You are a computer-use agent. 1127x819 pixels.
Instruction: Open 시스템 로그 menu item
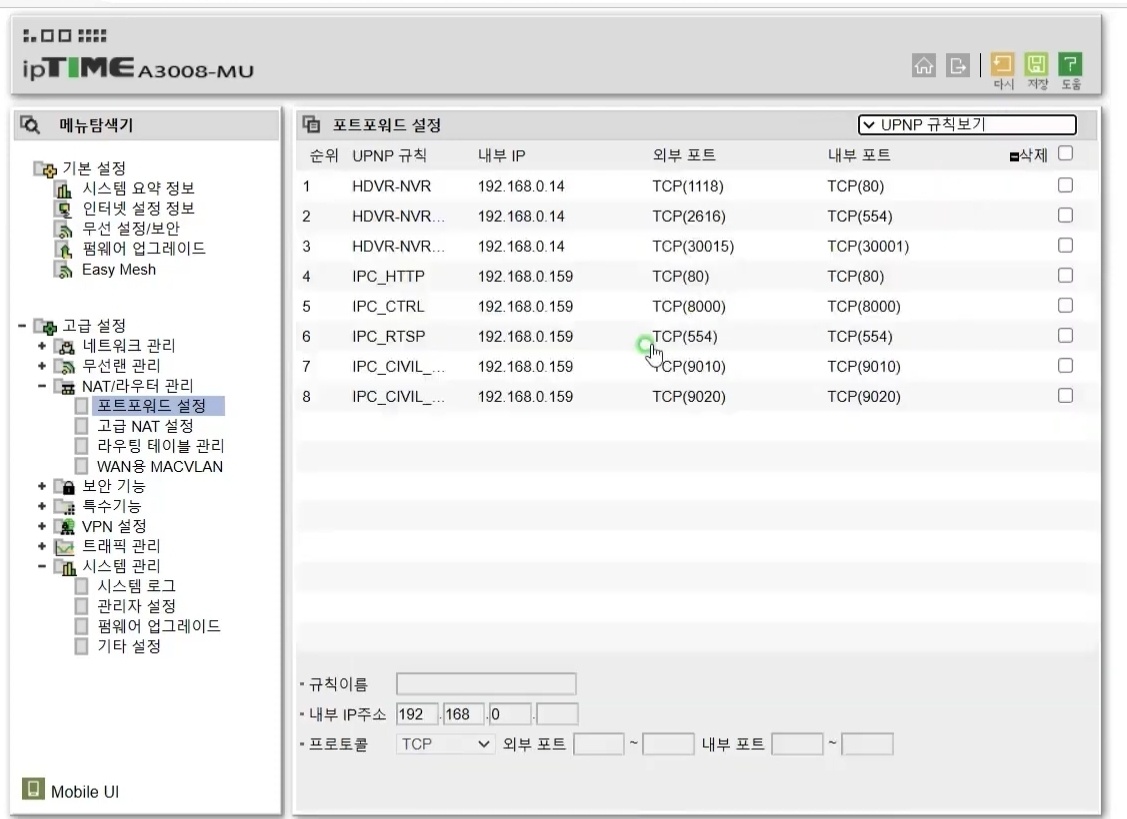(137, 586)
